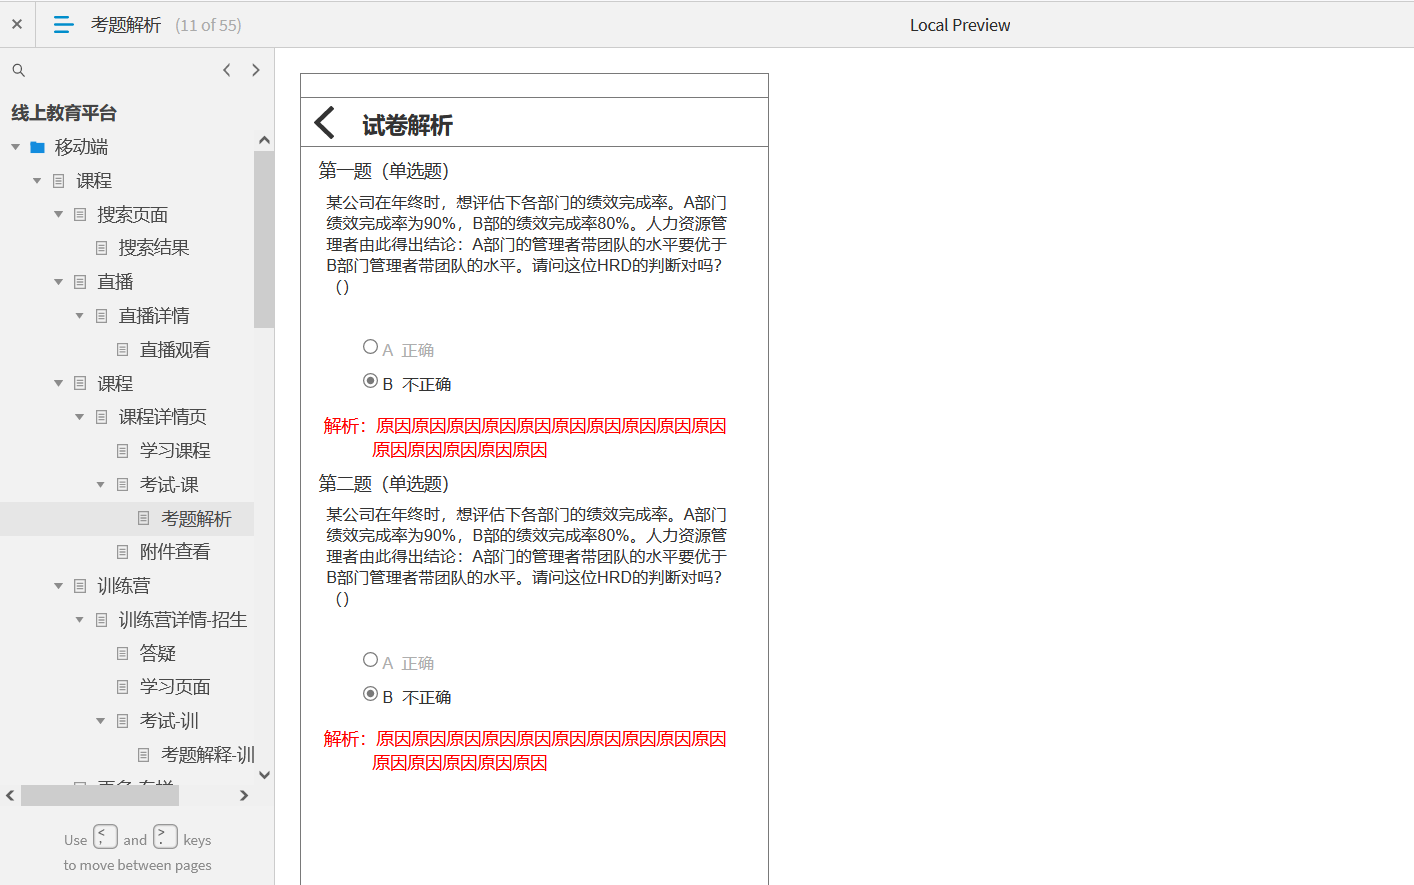Click the back arrow beside 试卷解析
This screenshot has width=1414, height=885.
pos(324,123)
